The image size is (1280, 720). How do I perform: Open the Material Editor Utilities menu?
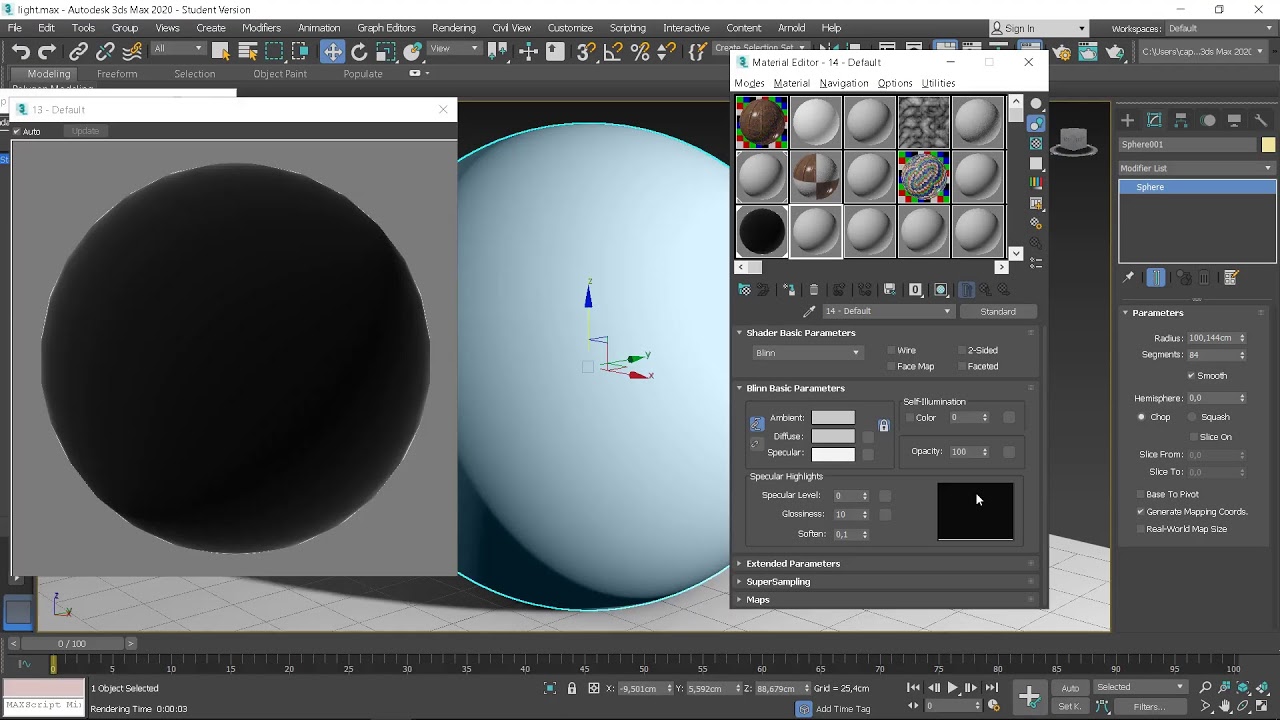point(938,83)
